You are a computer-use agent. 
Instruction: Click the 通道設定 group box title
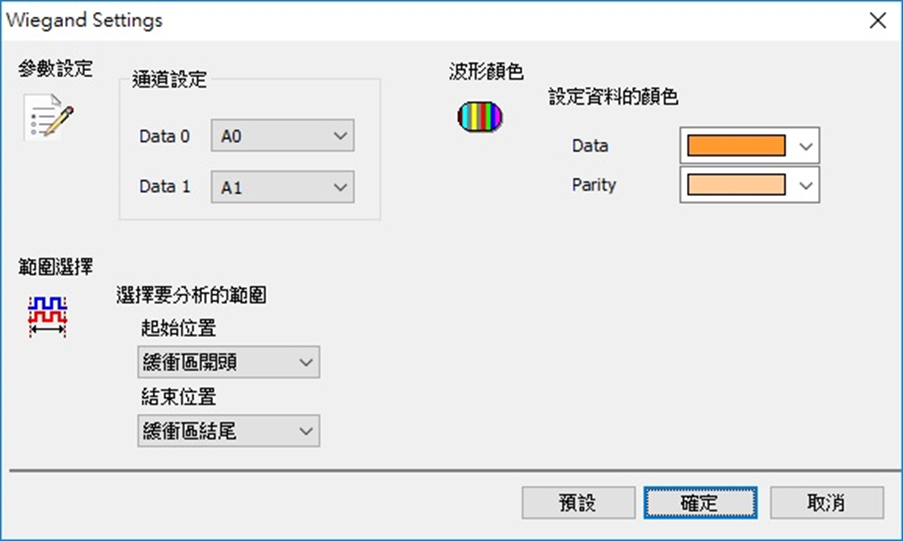[x=169, y=80]
